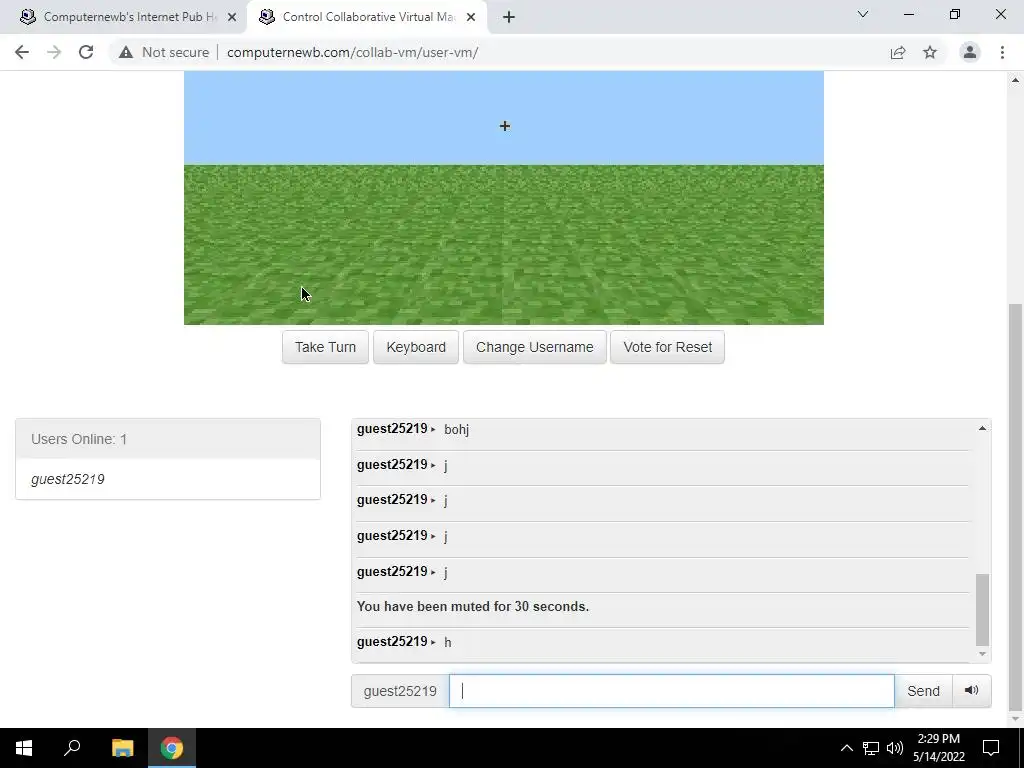The width and height of the screenshot is (1024, 768).
Task: Click the muted for 30 seconds notice
Action: point(473,606)
